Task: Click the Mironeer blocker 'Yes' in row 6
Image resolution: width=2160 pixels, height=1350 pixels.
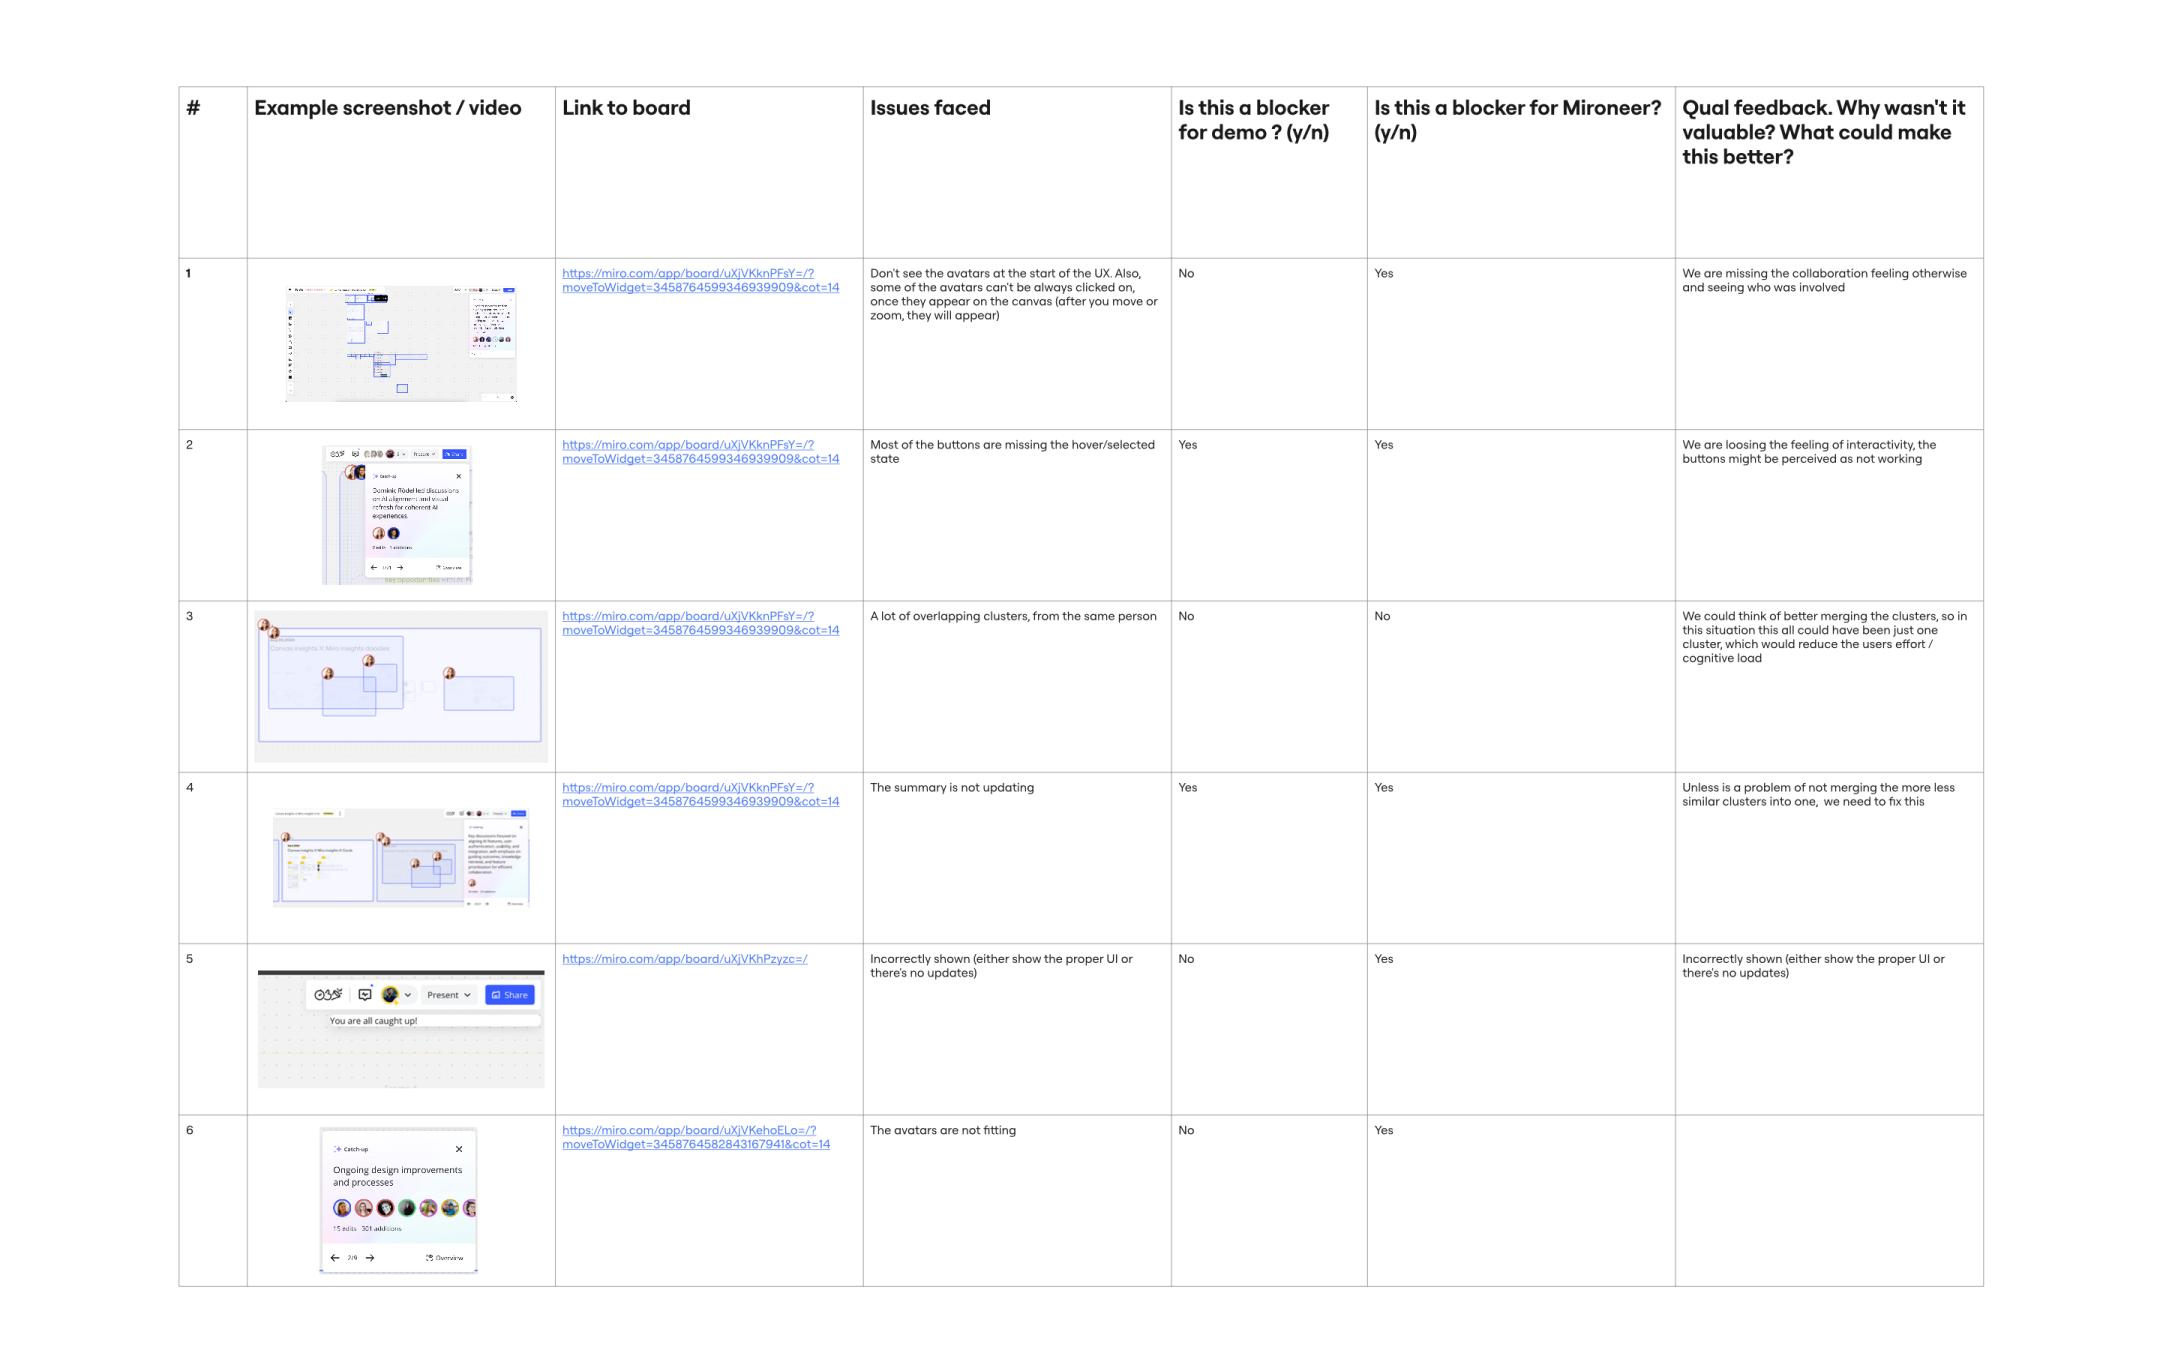Action: coord(1383,1130)
